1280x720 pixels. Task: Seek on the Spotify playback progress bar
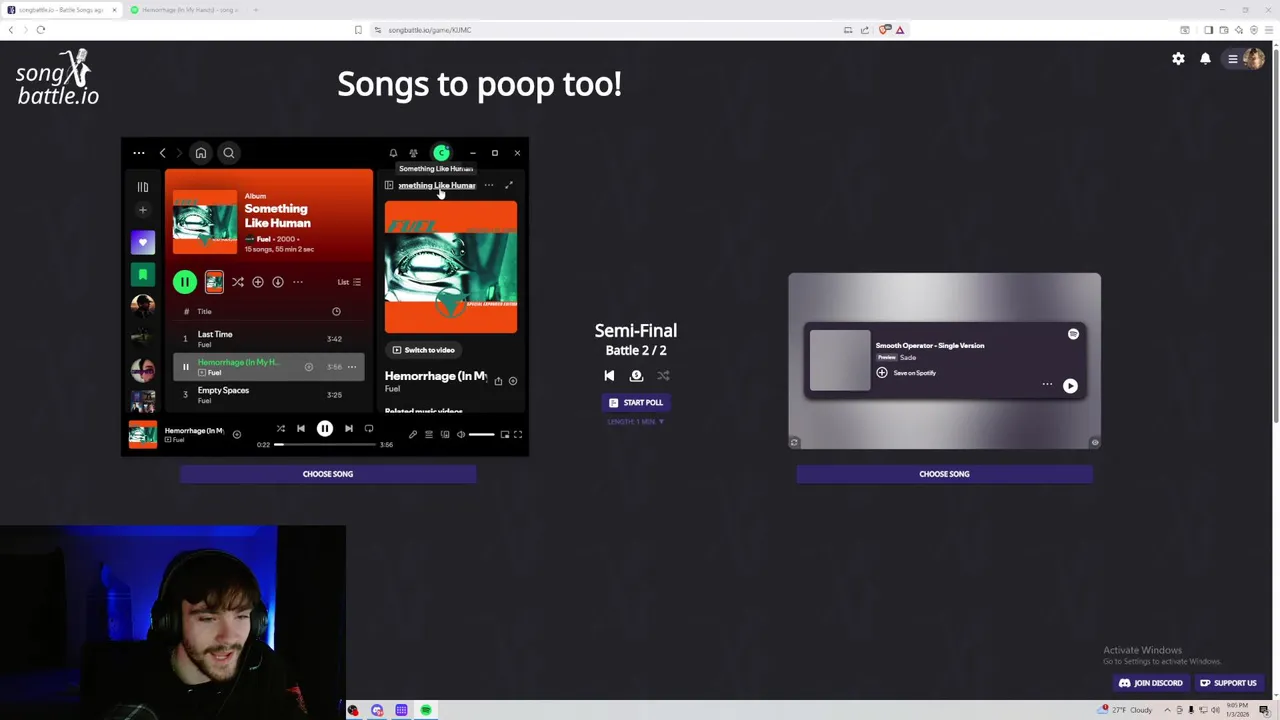[x=325, y=444]
